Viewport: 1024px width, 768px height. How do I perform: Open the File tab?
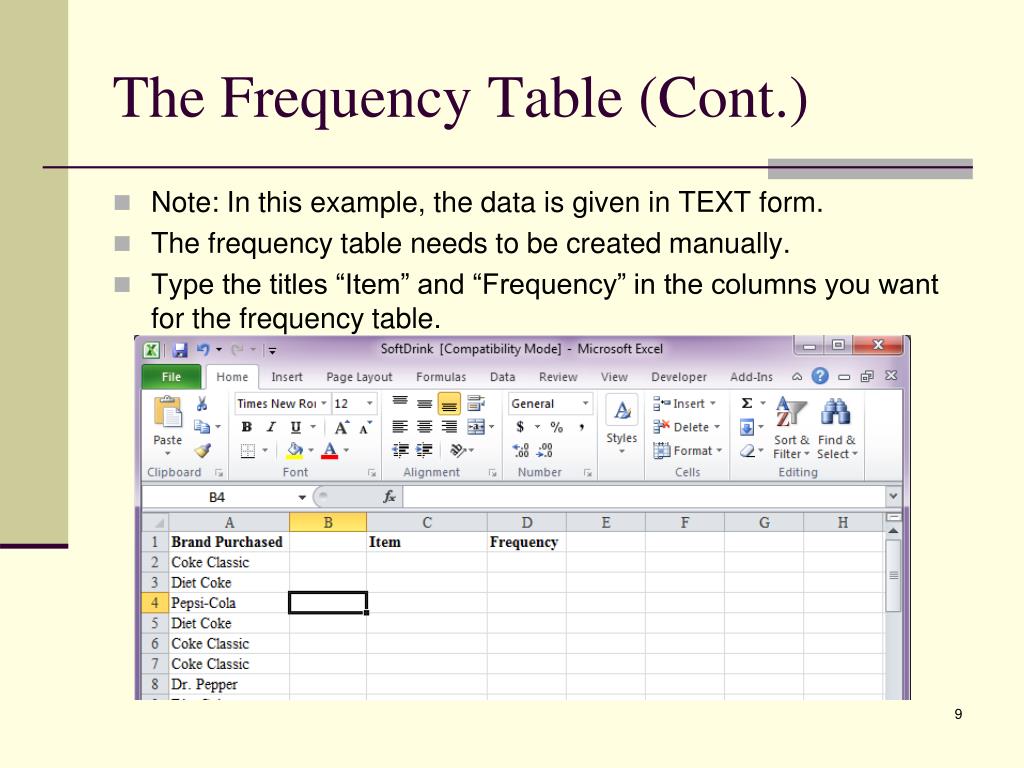tap(171, 377)
